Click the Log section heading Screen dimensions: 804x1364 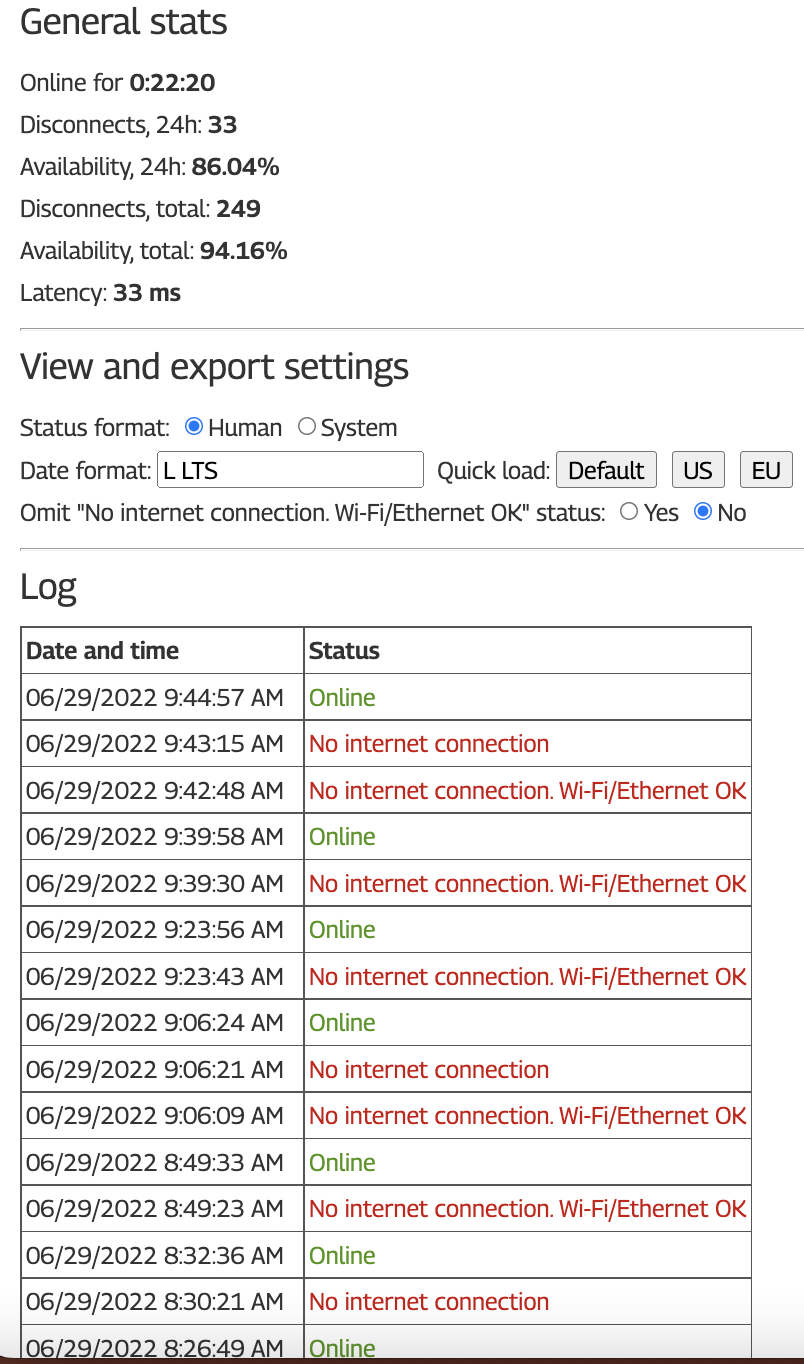47,588
